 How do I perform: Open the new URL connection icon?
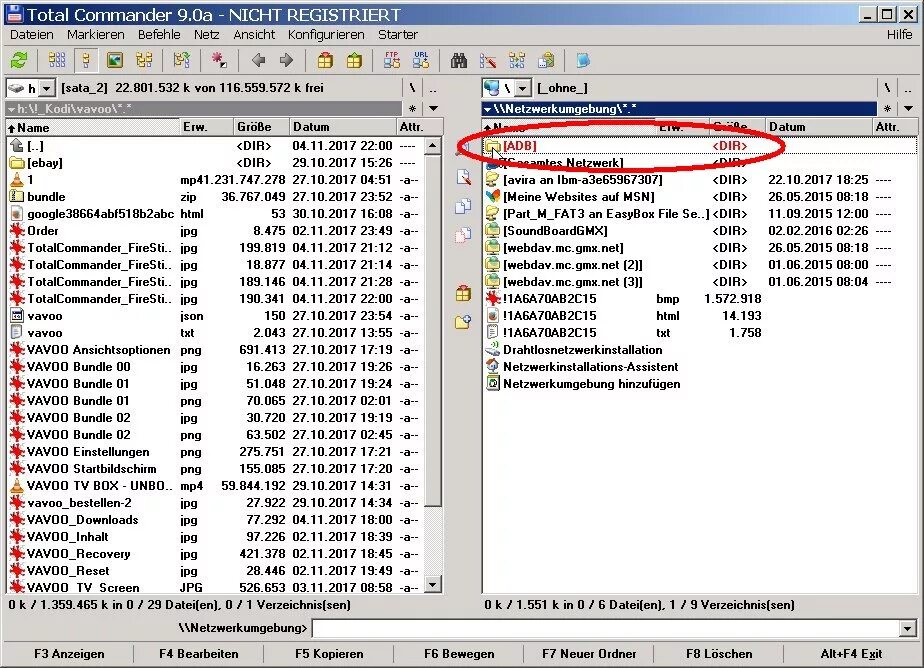421,60
